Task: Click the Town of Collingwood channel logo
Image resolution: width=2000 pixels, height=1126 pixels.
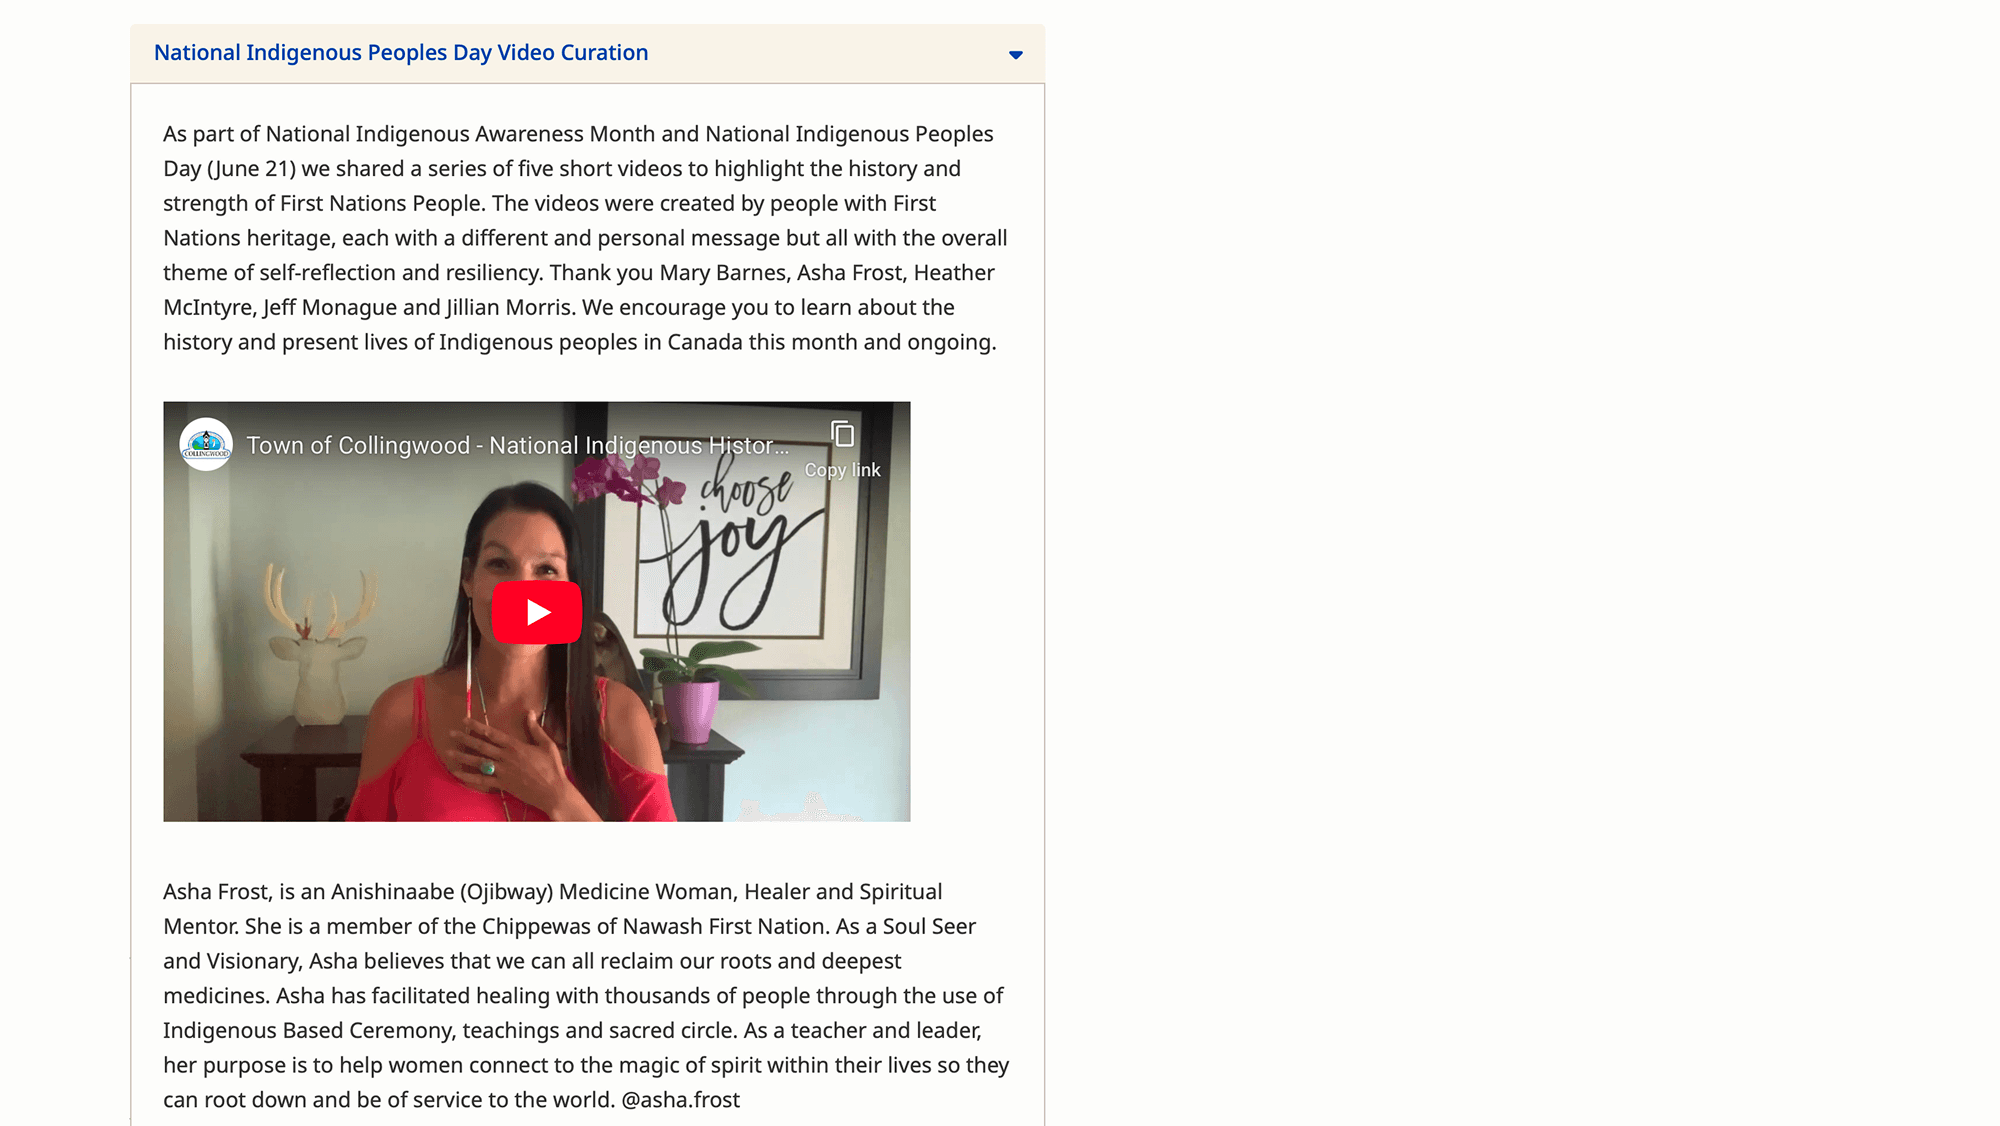Action: (206, 444)
